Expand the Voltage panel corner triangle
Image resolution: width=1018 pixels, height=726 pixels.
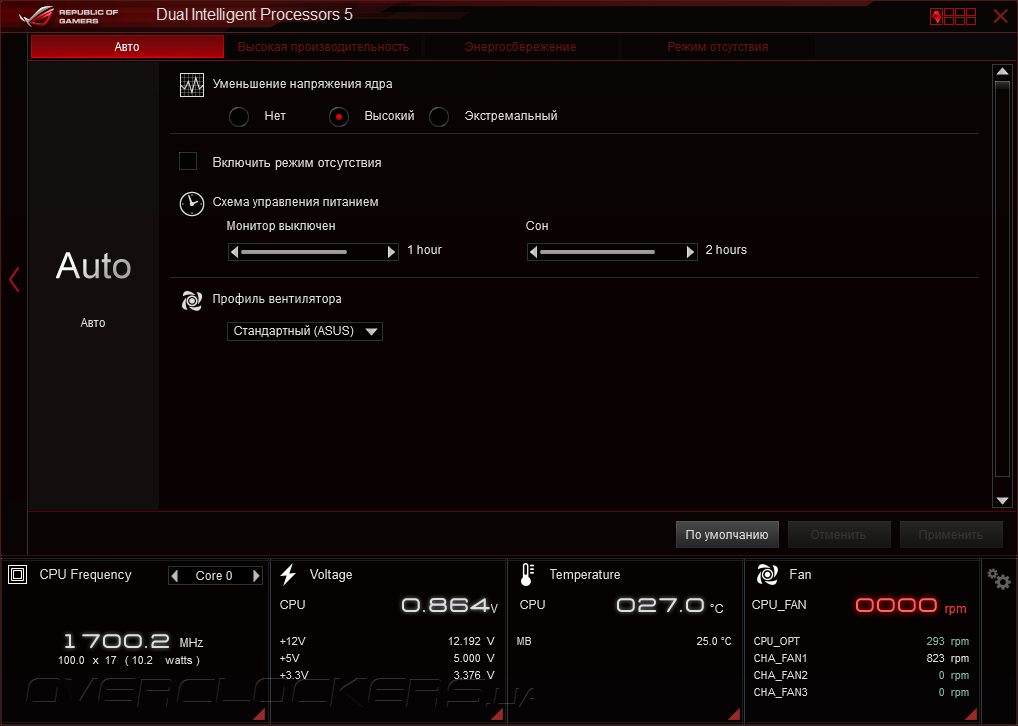(497, 714)
